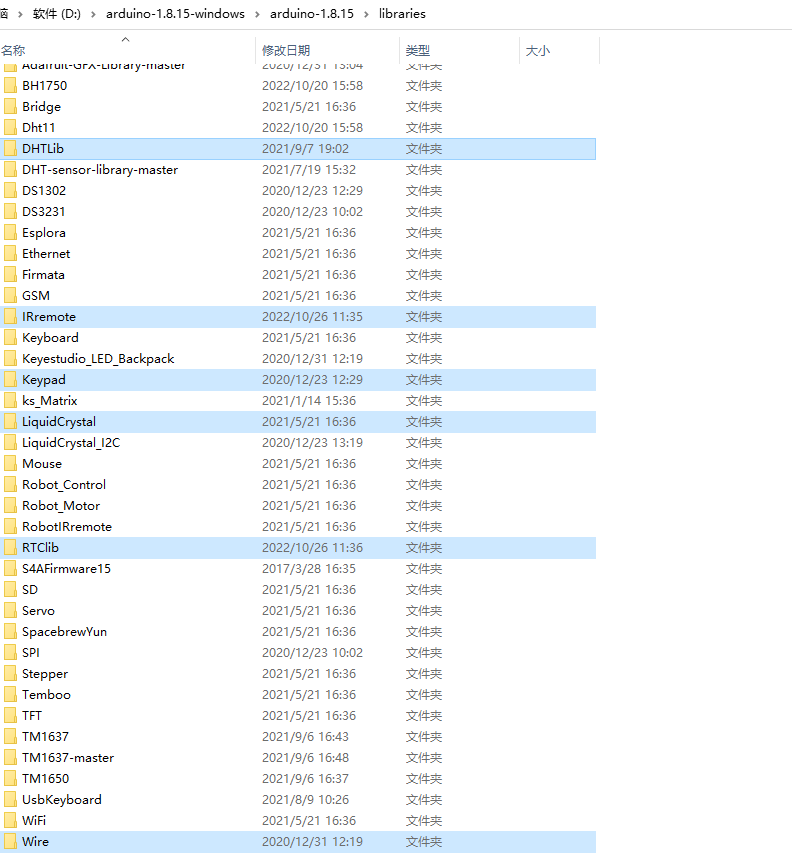The height and width of the screenshot is (857, 792).
Task: Click the Ethernet folder icon
Action: 10,254
